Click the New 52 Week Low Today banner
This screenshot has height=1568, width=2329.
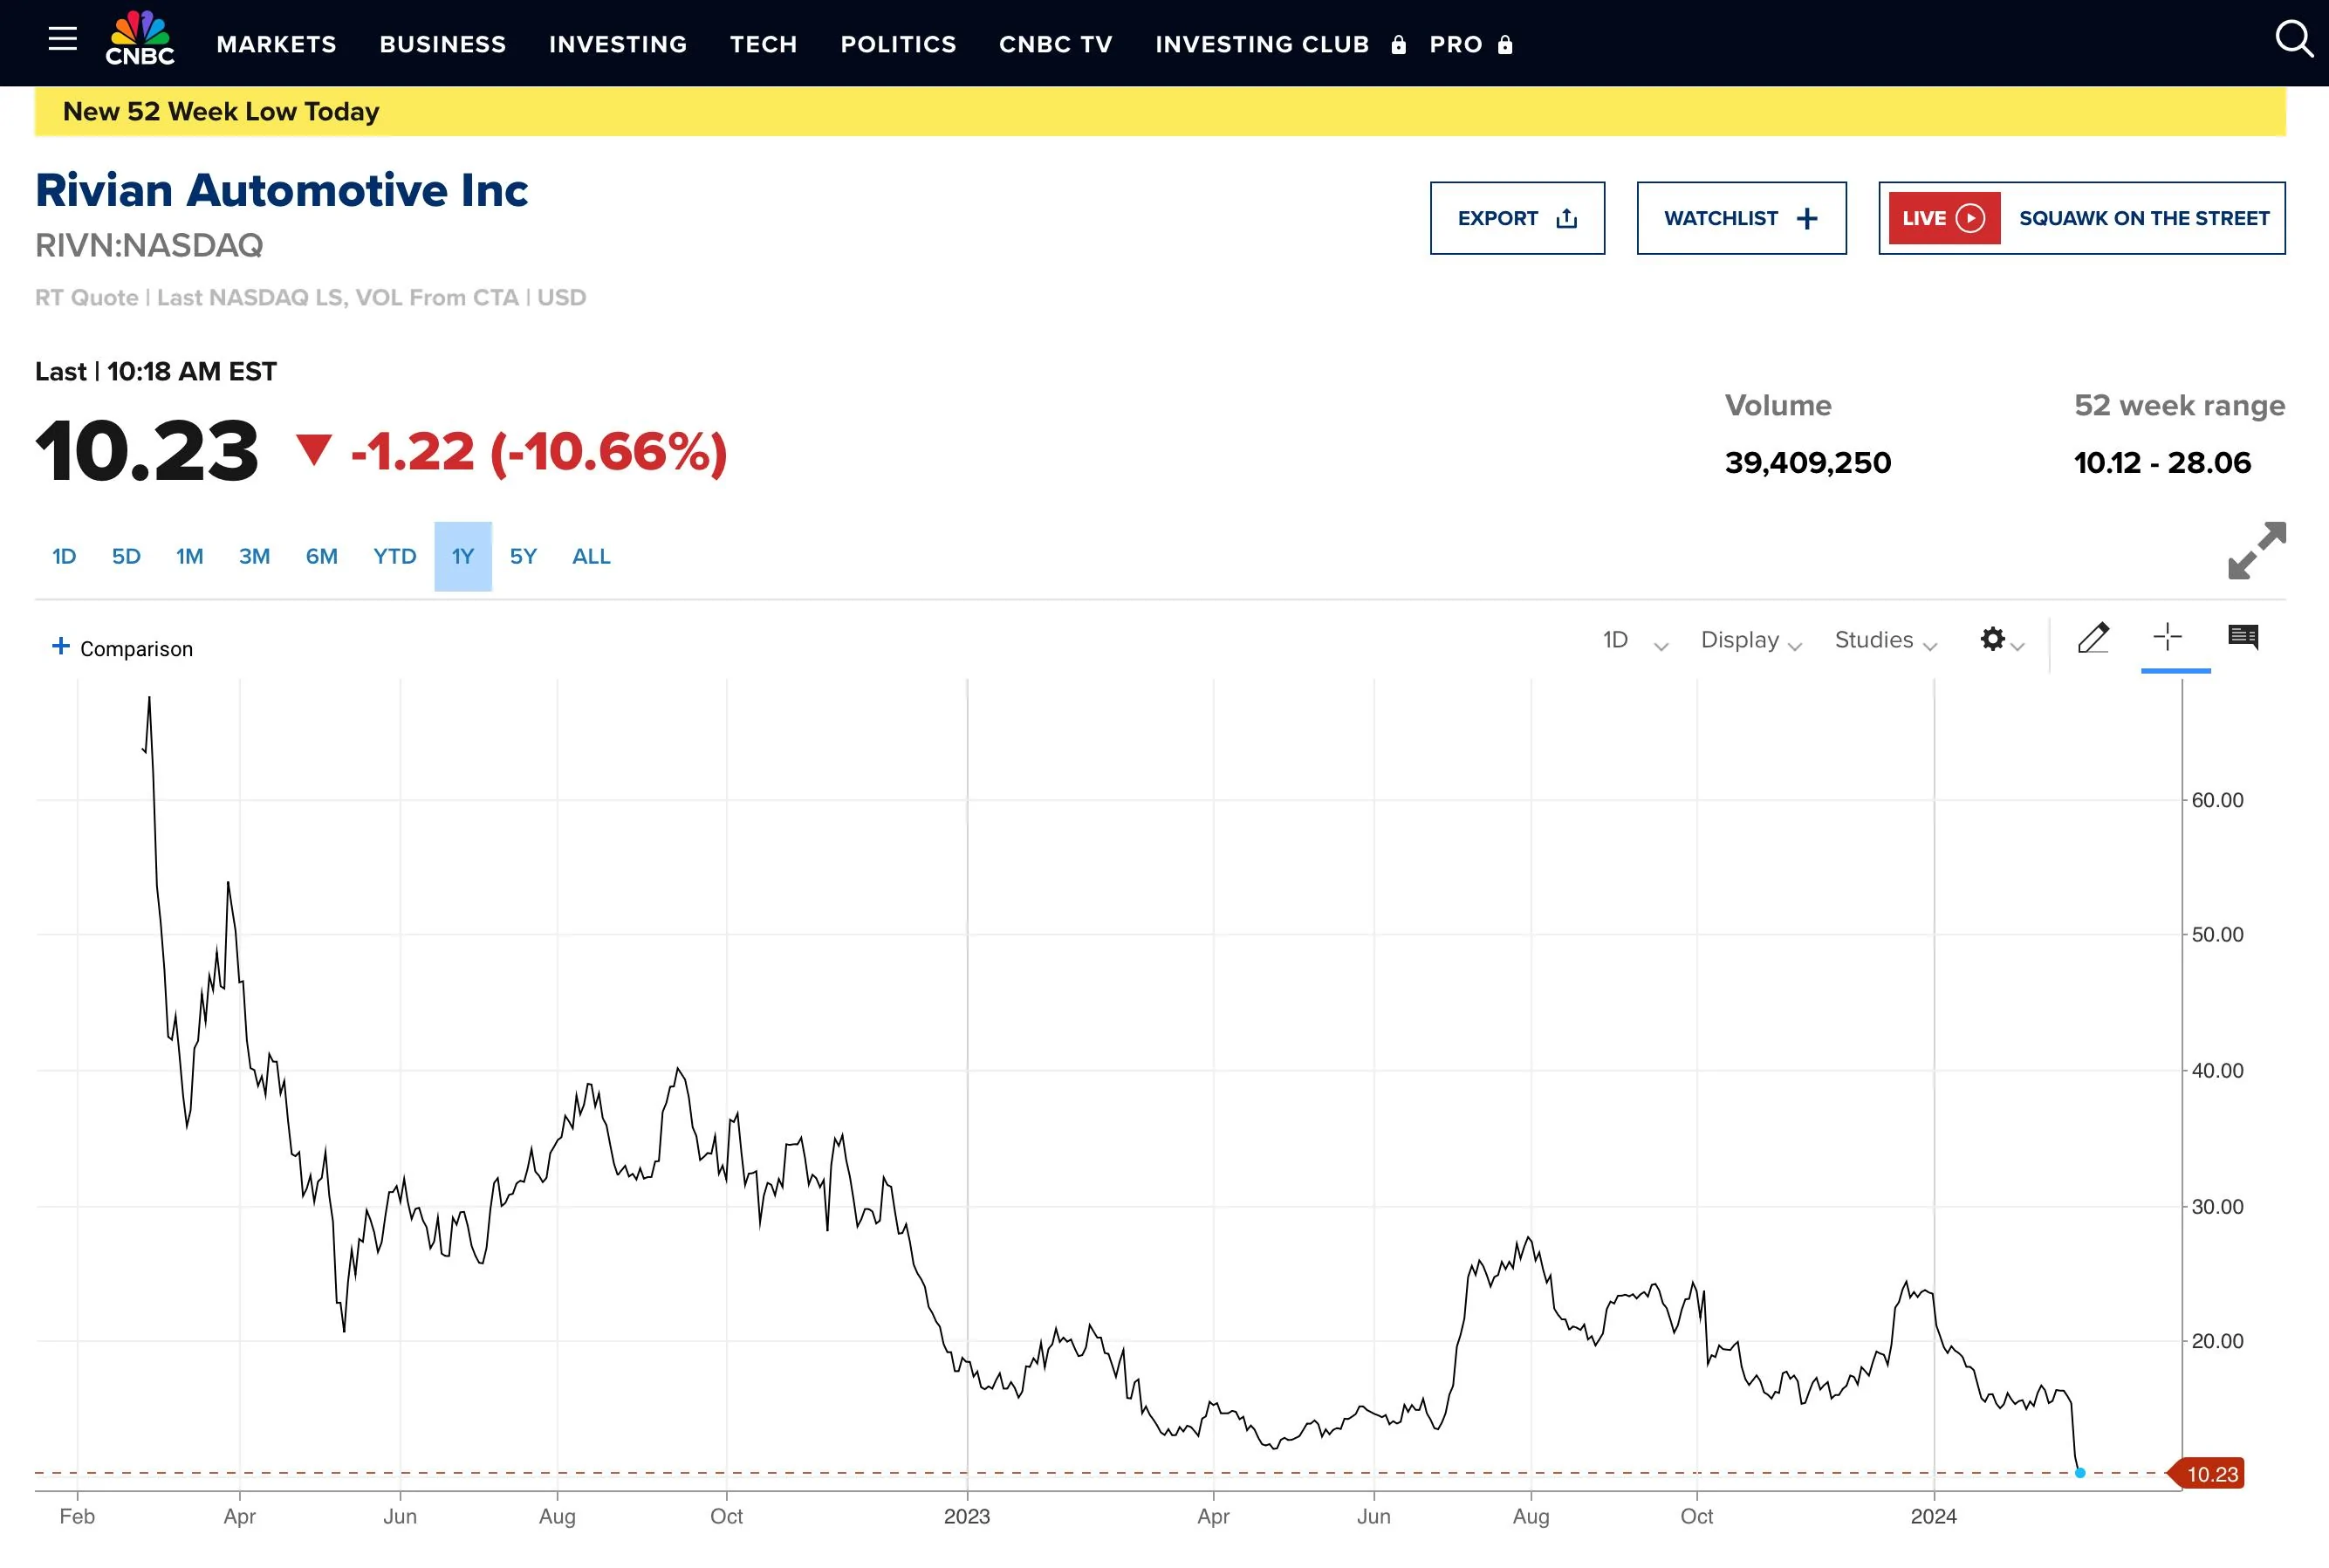[1160, 111]
